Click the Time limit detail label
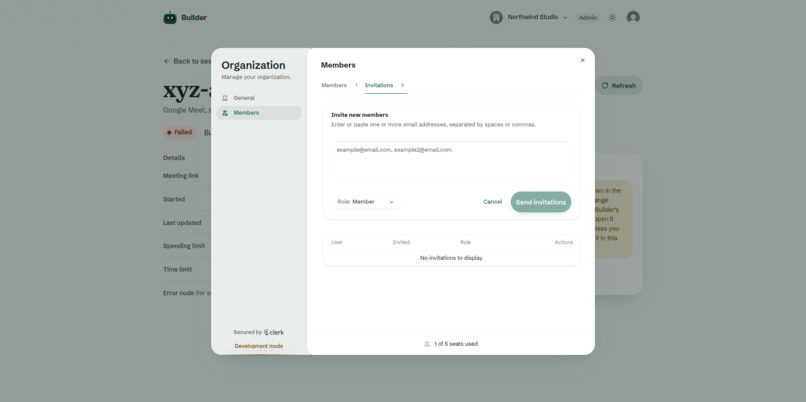806x402 pixels. coord(177,269)
